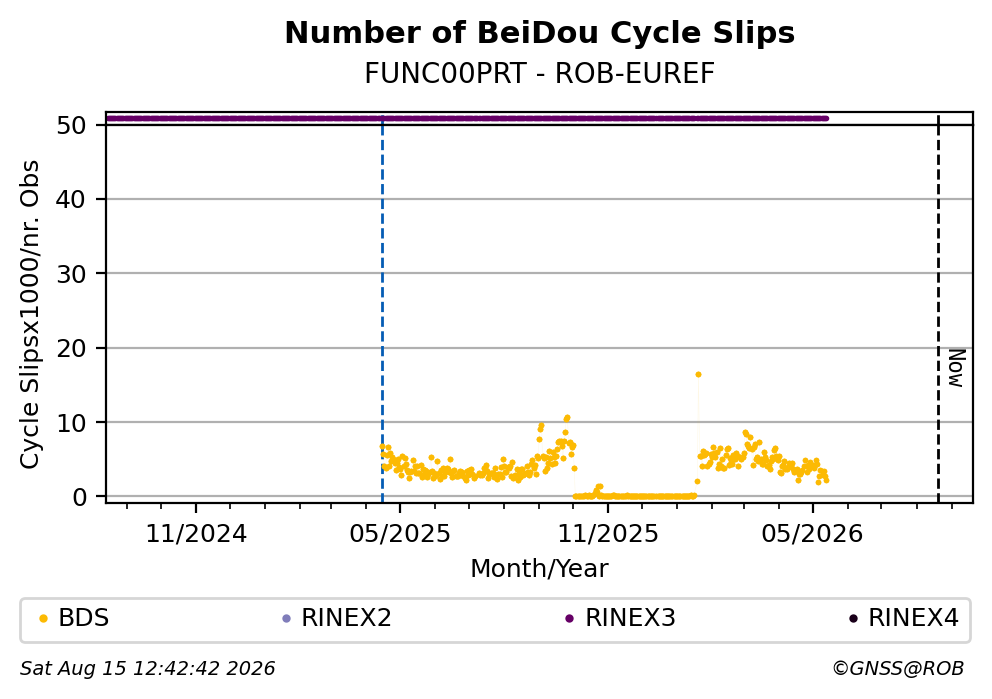
Task: Click the 05/2026 x-axis tick label
Action: (x=812, y=535)
